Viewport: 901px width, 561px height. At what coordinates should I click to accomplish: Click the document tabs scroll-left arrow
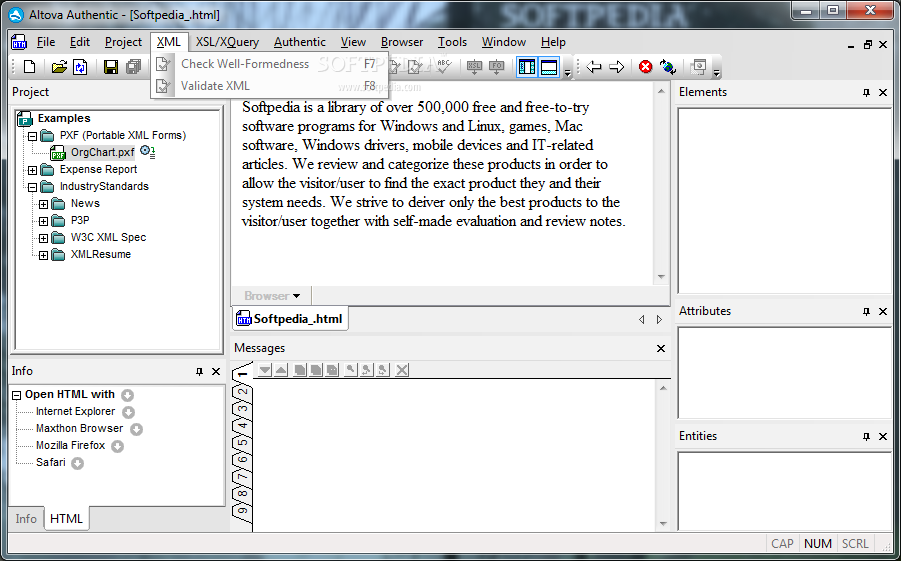coord(641,320)
